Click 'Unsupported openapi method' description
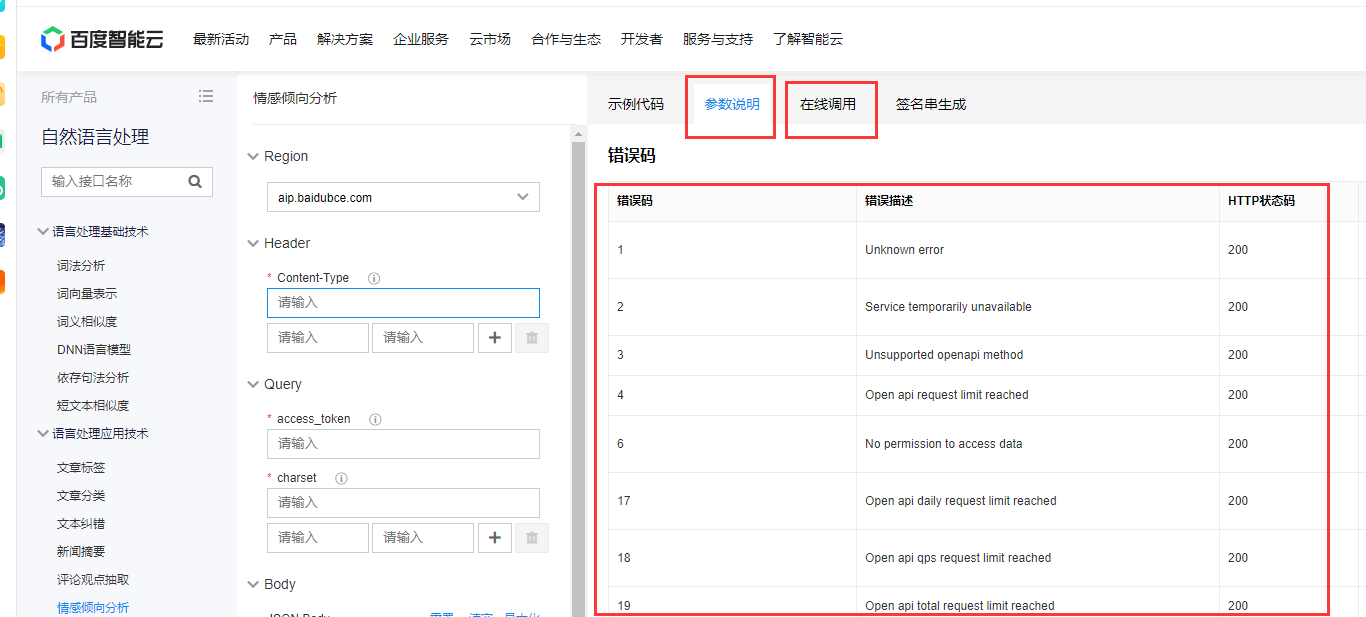Screen dimensions: 1366x617 click(944, 355)
